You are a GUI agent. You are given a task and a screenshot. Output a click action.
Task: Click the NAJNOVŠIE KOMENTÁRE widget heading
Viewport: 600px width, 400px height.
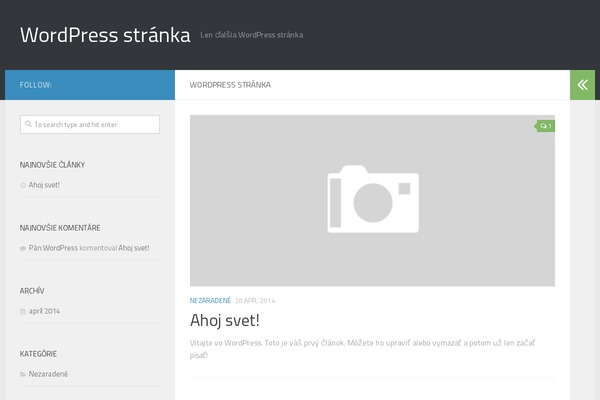coord(60,228)
